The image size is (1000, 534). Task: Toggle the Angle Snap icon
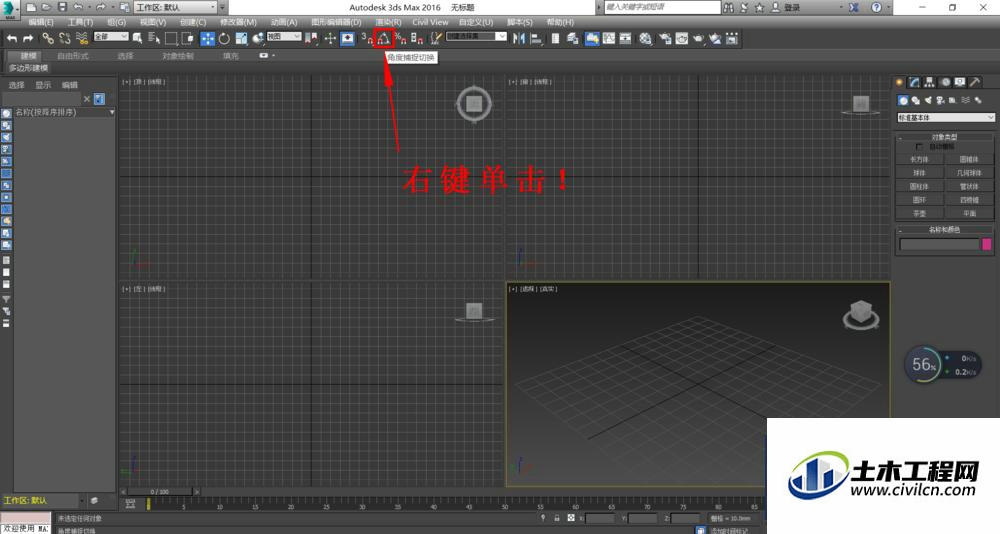click(x=383, y=38)
